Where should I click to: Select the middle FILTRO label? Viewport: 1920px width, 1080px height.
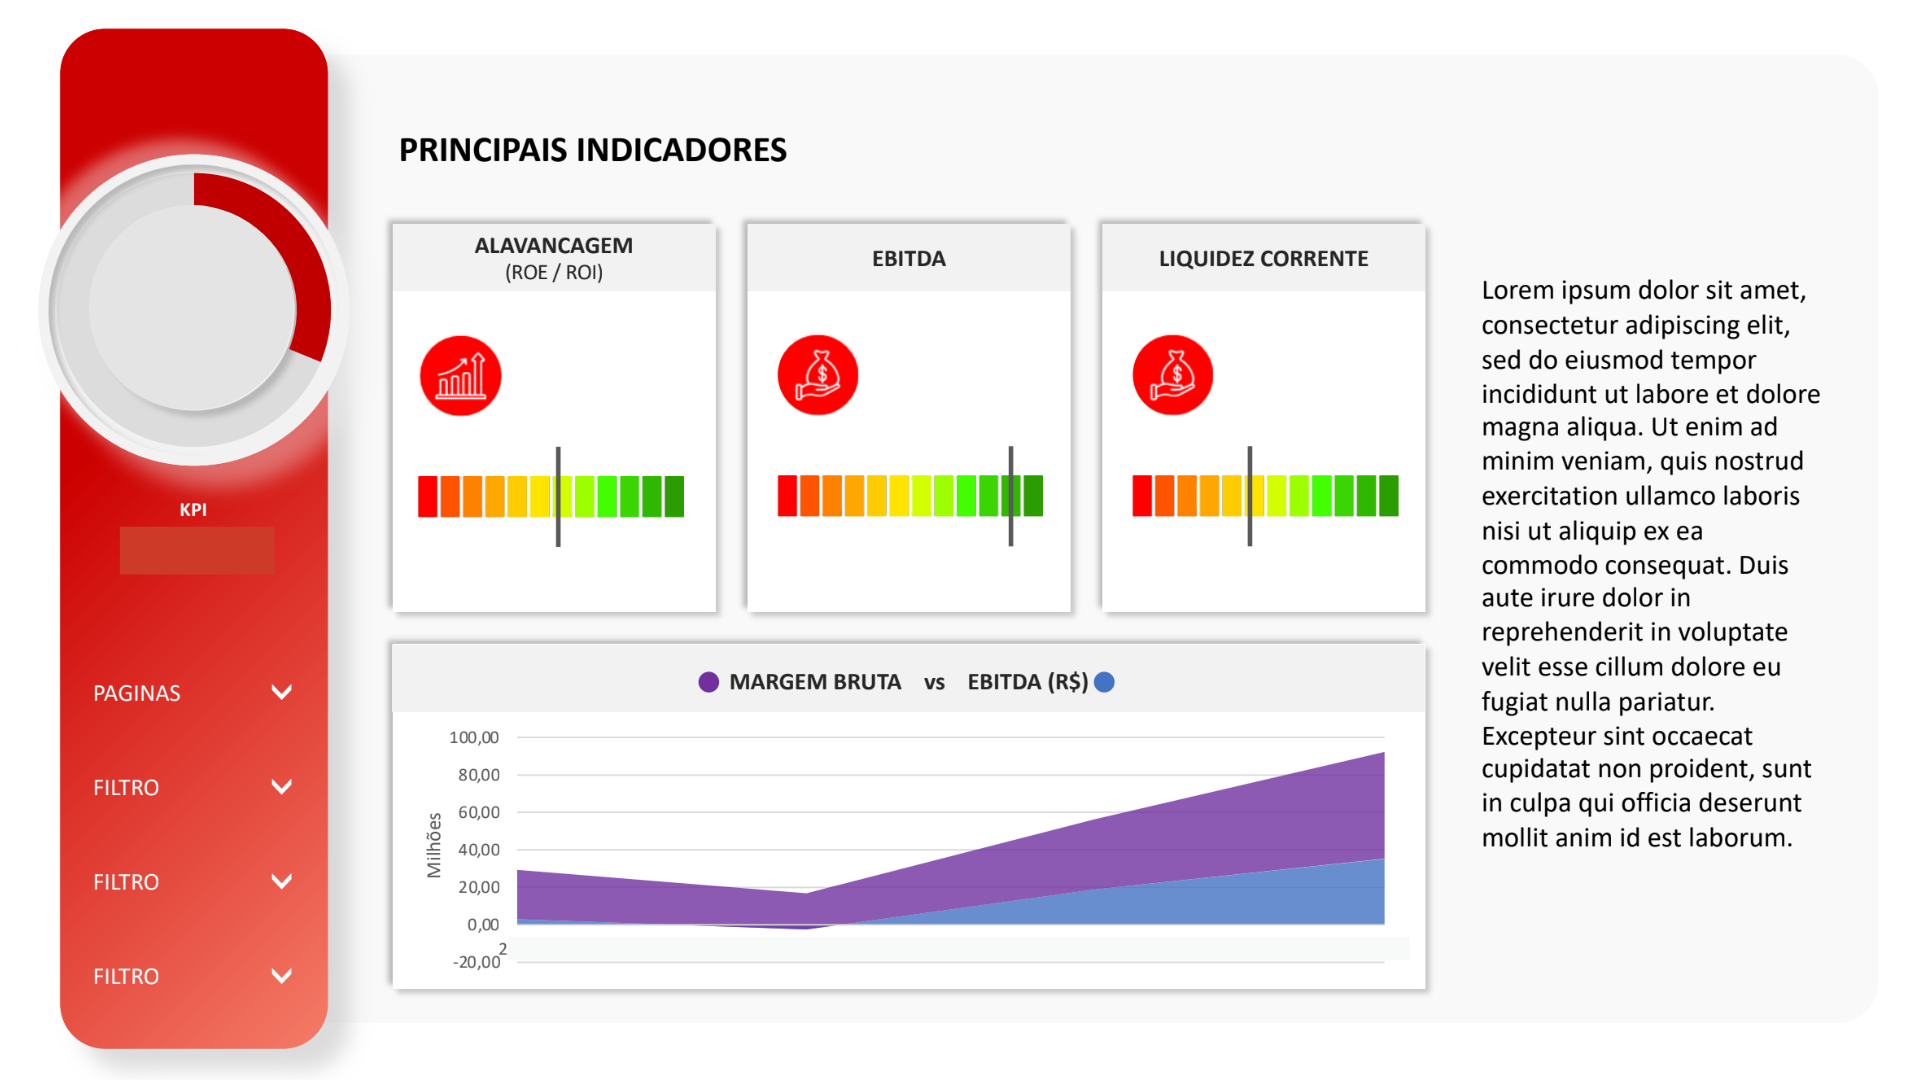(126, 882)
